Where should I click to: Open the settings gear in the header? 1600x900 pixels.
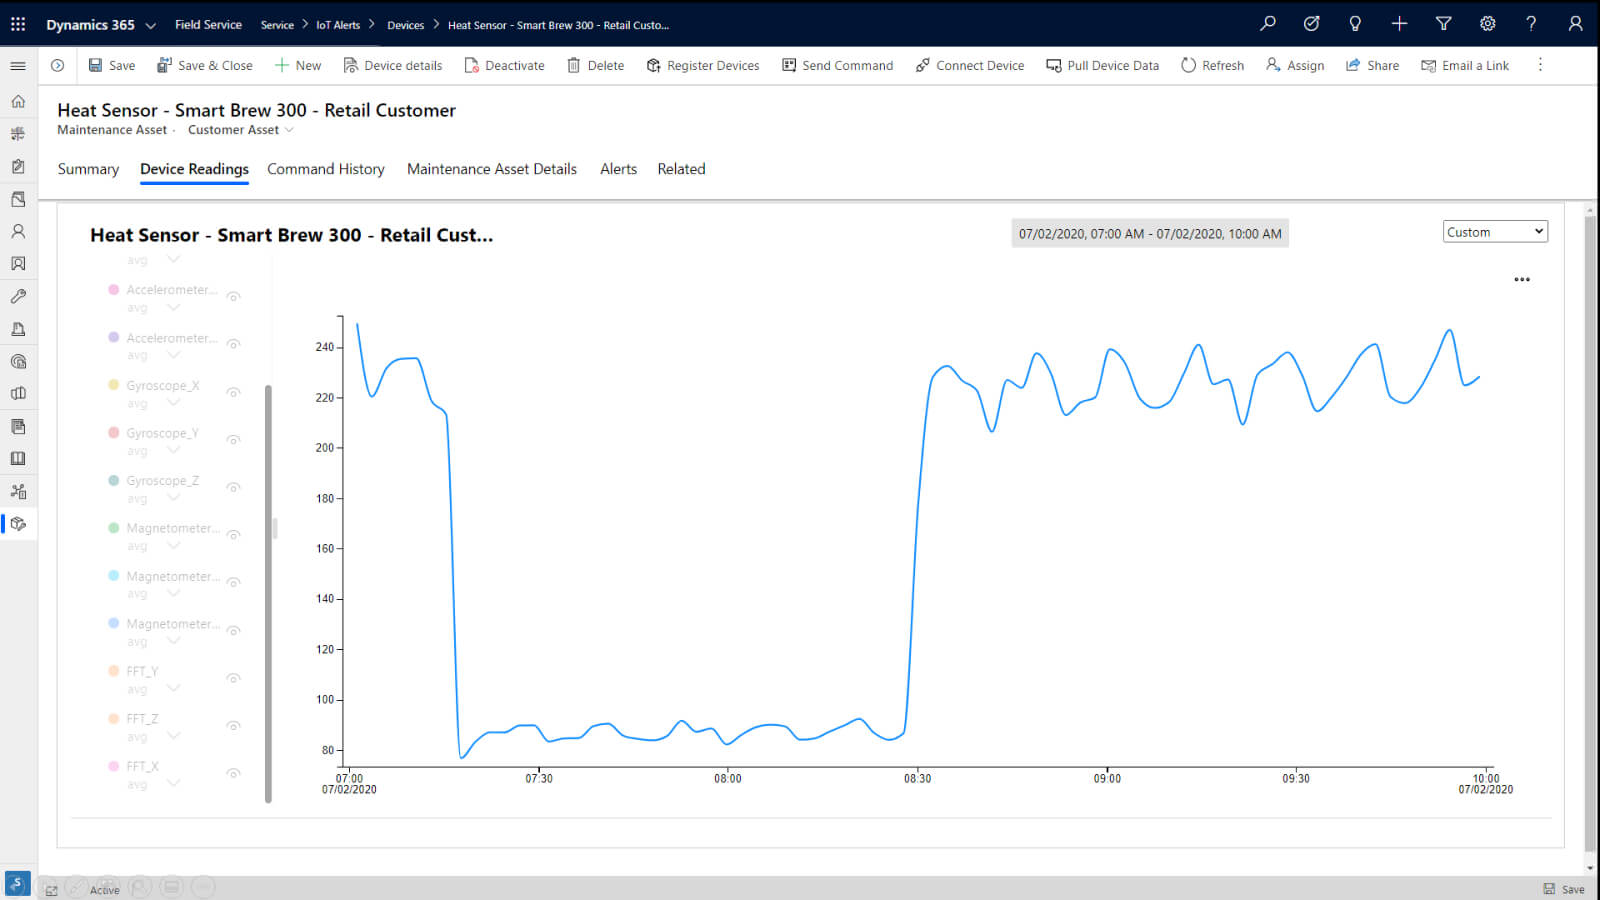(x=1488, y=24)
